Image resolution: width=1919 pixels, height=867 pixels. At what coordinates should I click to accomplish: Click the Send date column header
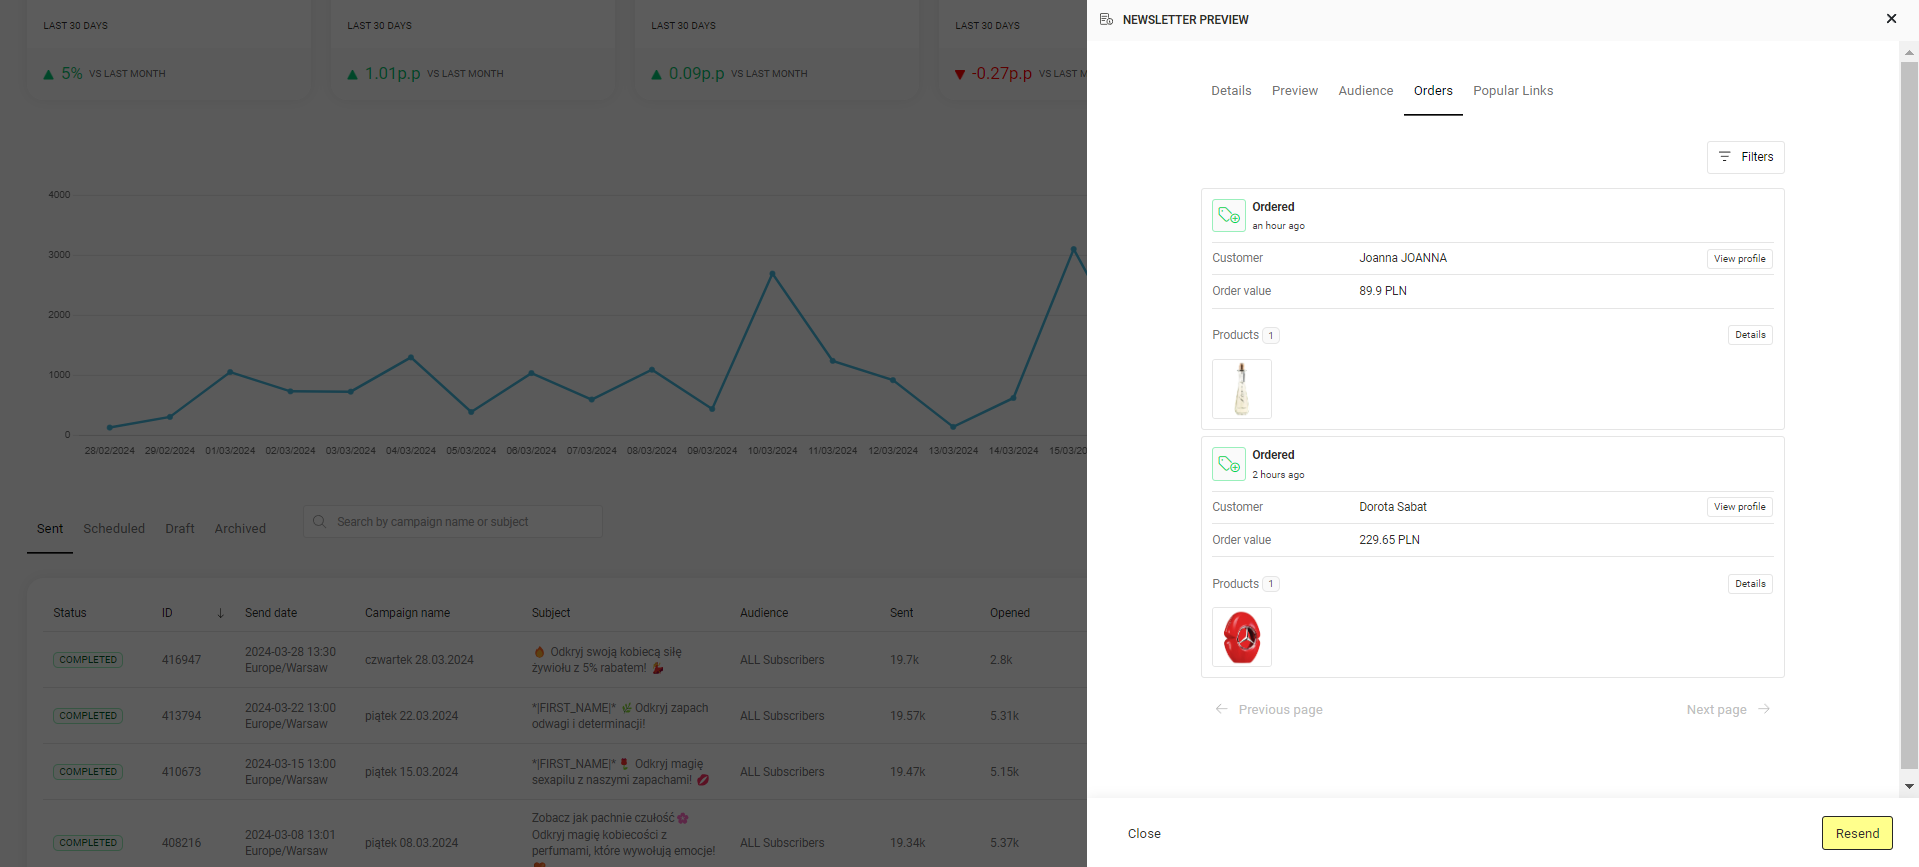(x=271, y=613)
